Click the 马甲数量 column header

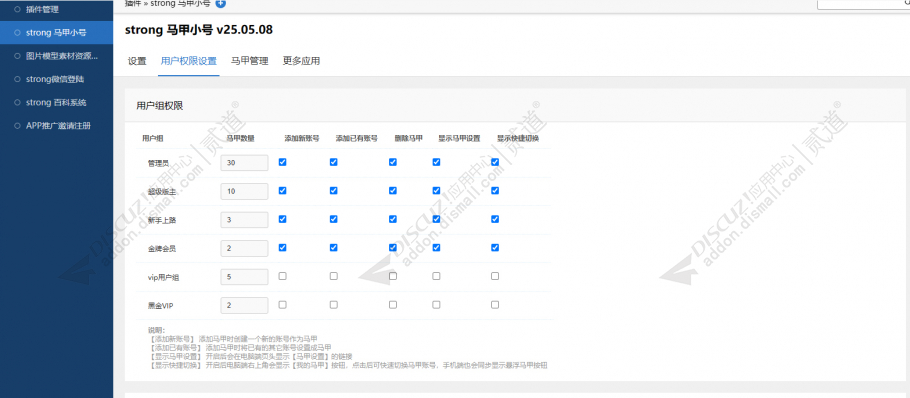tap(240, 139)
